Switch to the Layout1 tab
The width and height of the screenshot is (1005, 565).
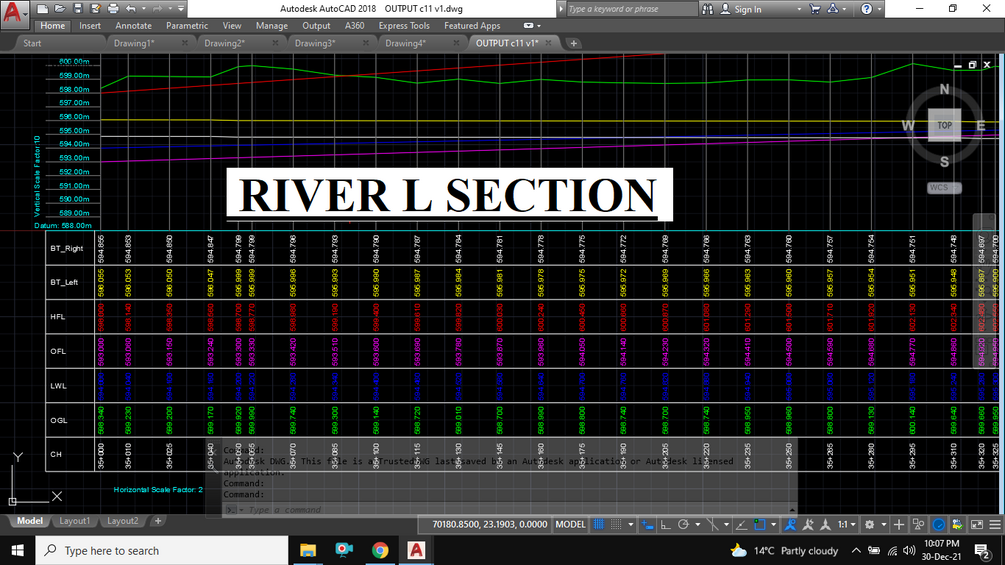(74, 521)
